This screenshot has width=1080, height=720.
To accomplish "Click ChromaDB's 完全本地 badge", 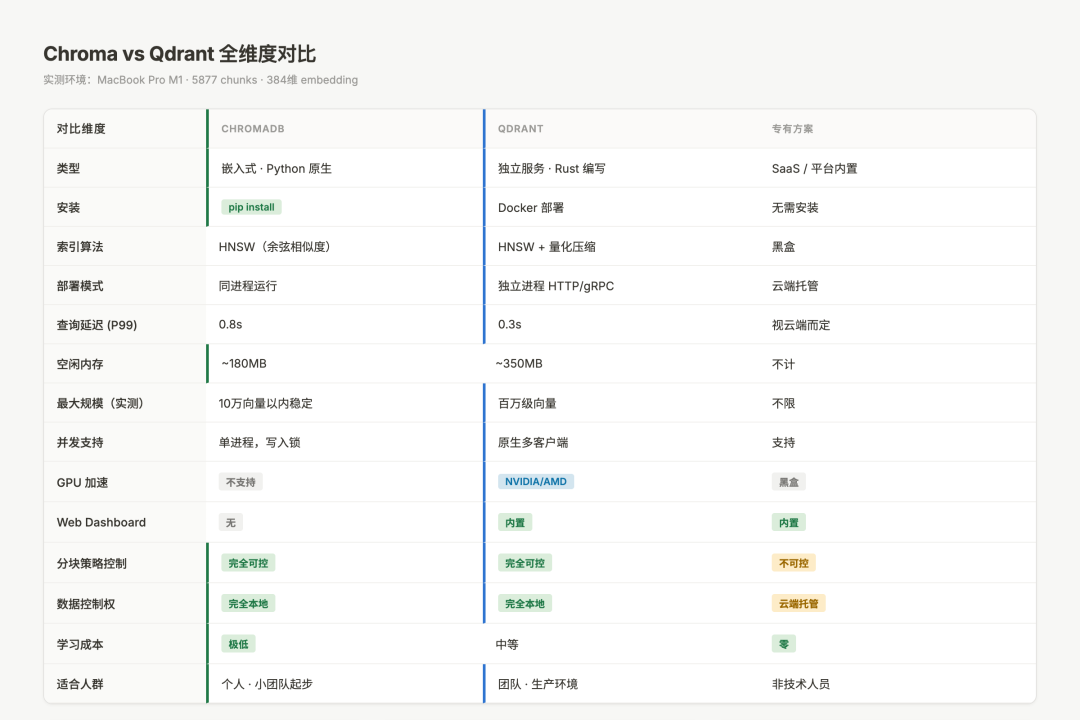I will click(248, 604).
